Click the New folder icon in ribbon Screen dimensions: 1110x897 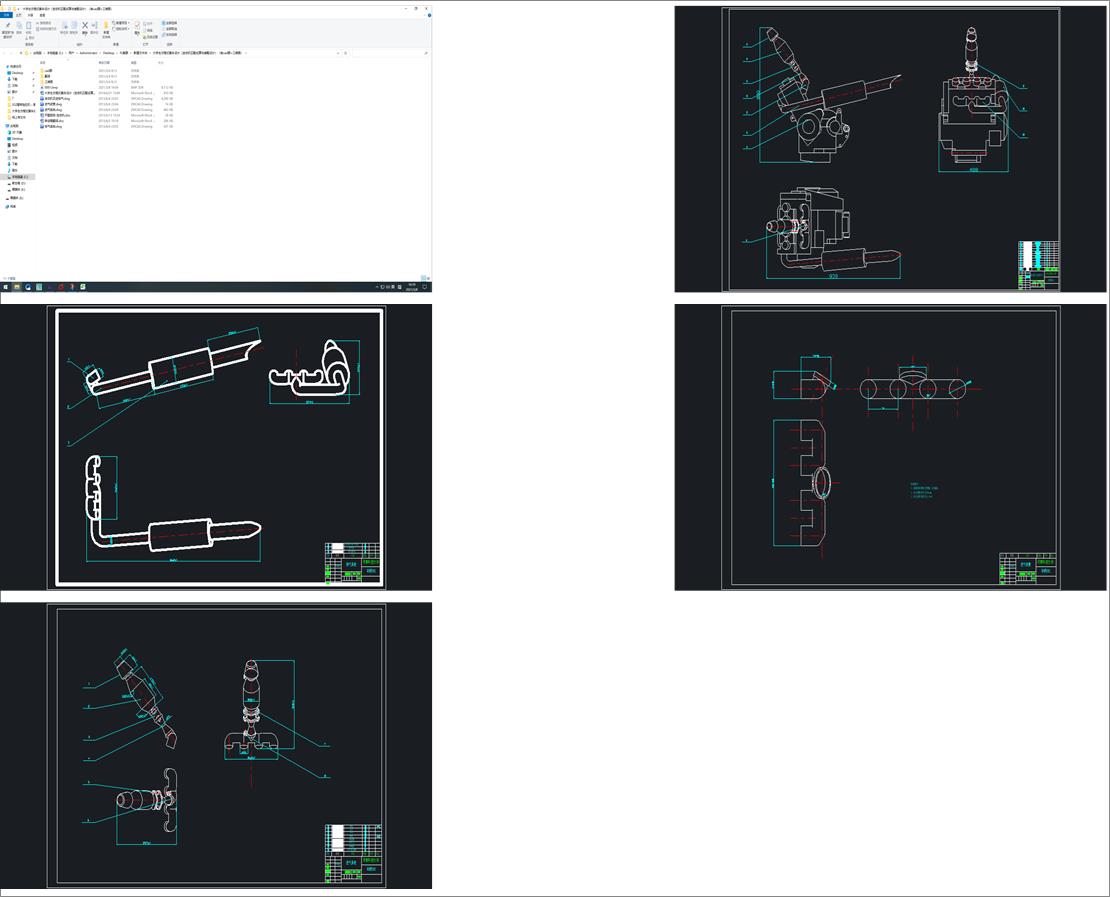point(106,25)
